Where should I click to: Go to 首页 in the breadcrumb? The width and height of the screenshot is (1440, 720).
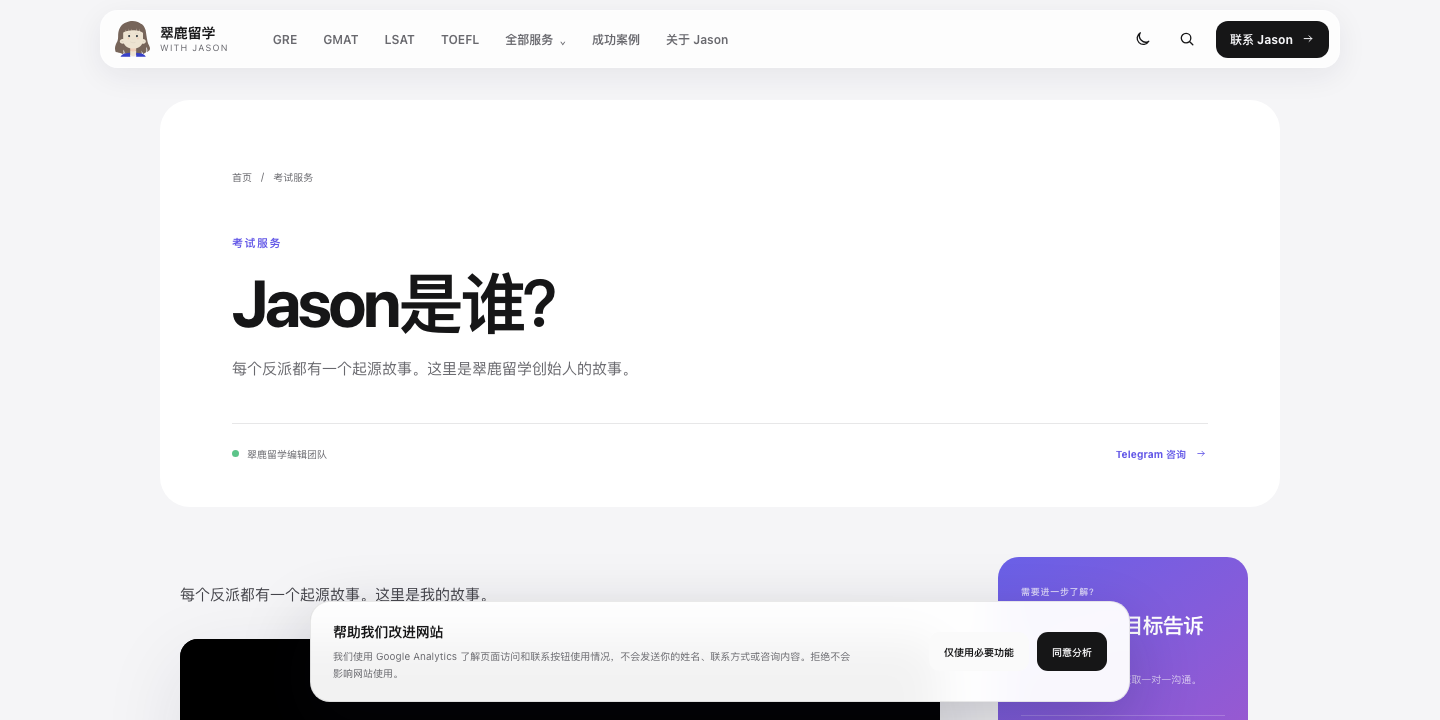(x=242, y=177)
